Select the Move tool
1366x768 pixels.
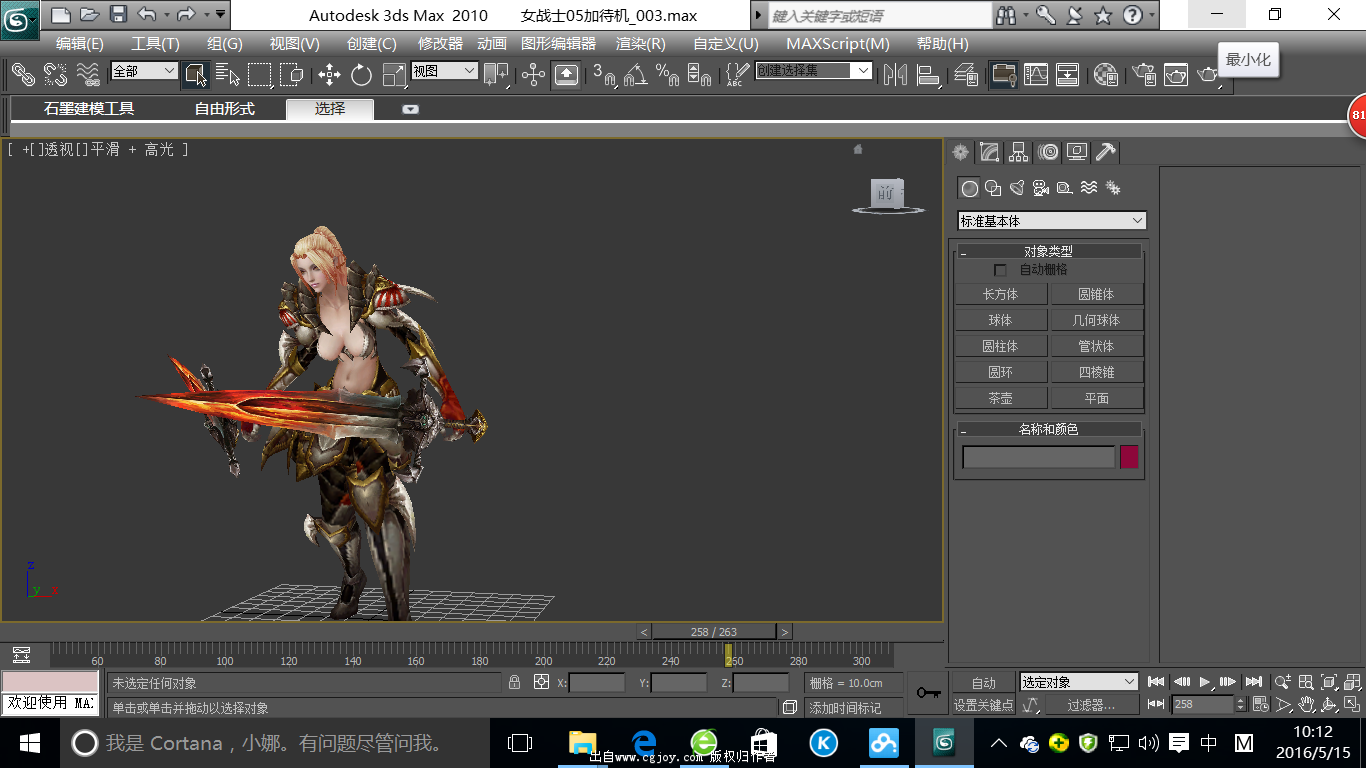[329, 74]
